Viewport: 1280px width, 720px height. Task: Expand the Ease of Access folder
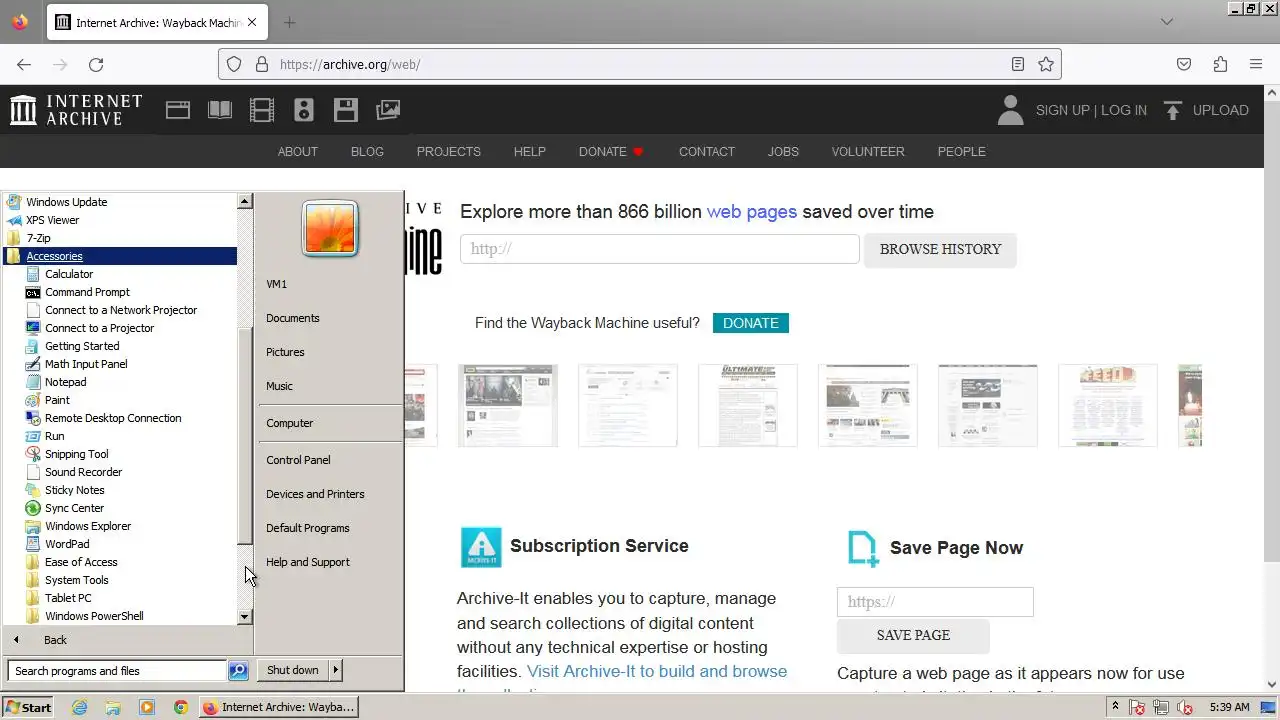click(80, 562)
